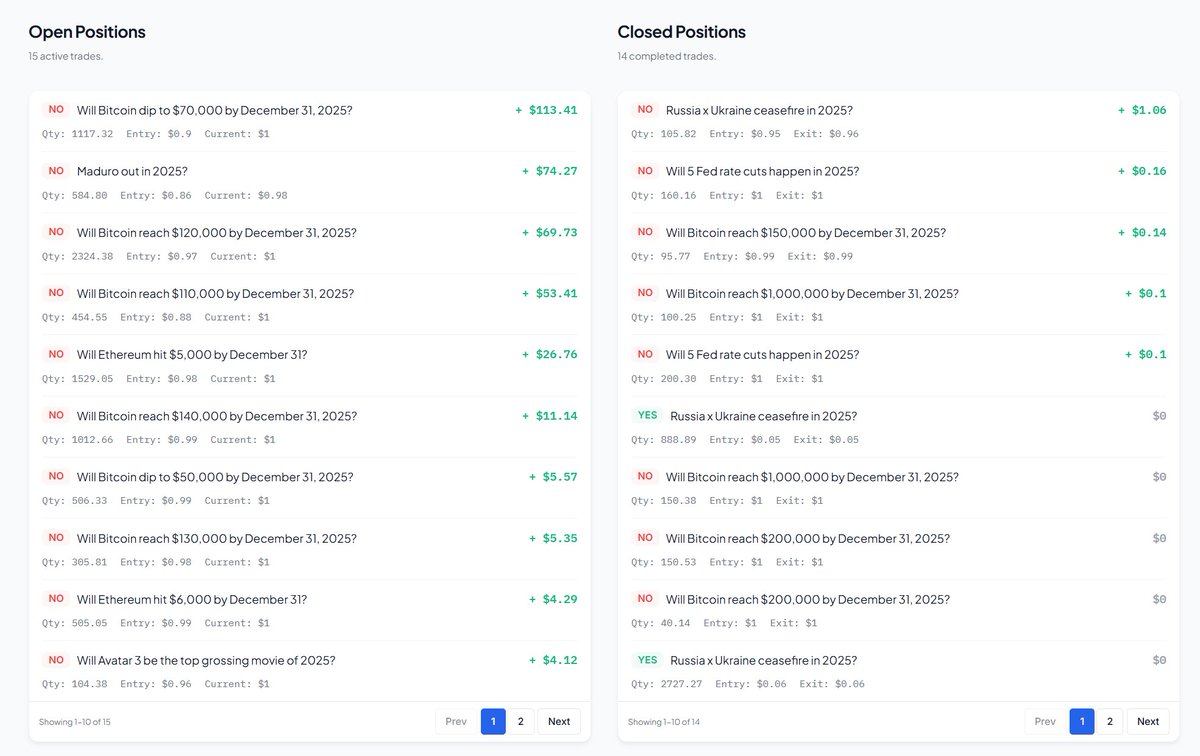Screen dimensions: 1200x756
Task: Click the + $11.14 profit value
Action: (550, 415)
